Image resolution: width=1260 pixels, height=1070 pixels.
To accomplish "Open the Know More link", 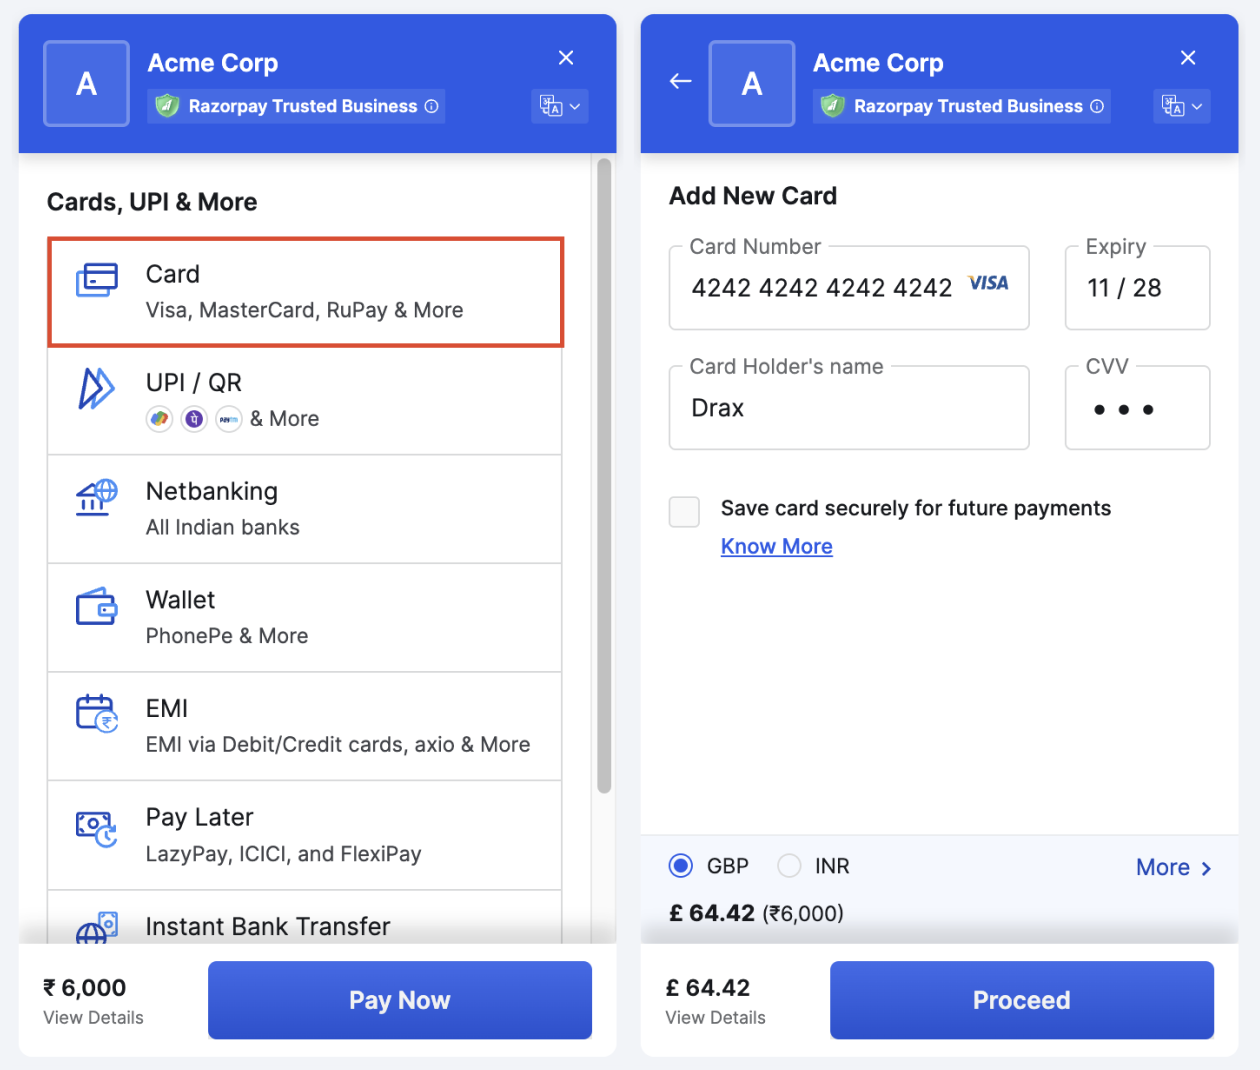I will pyautogui.click(x=776, y=547).
